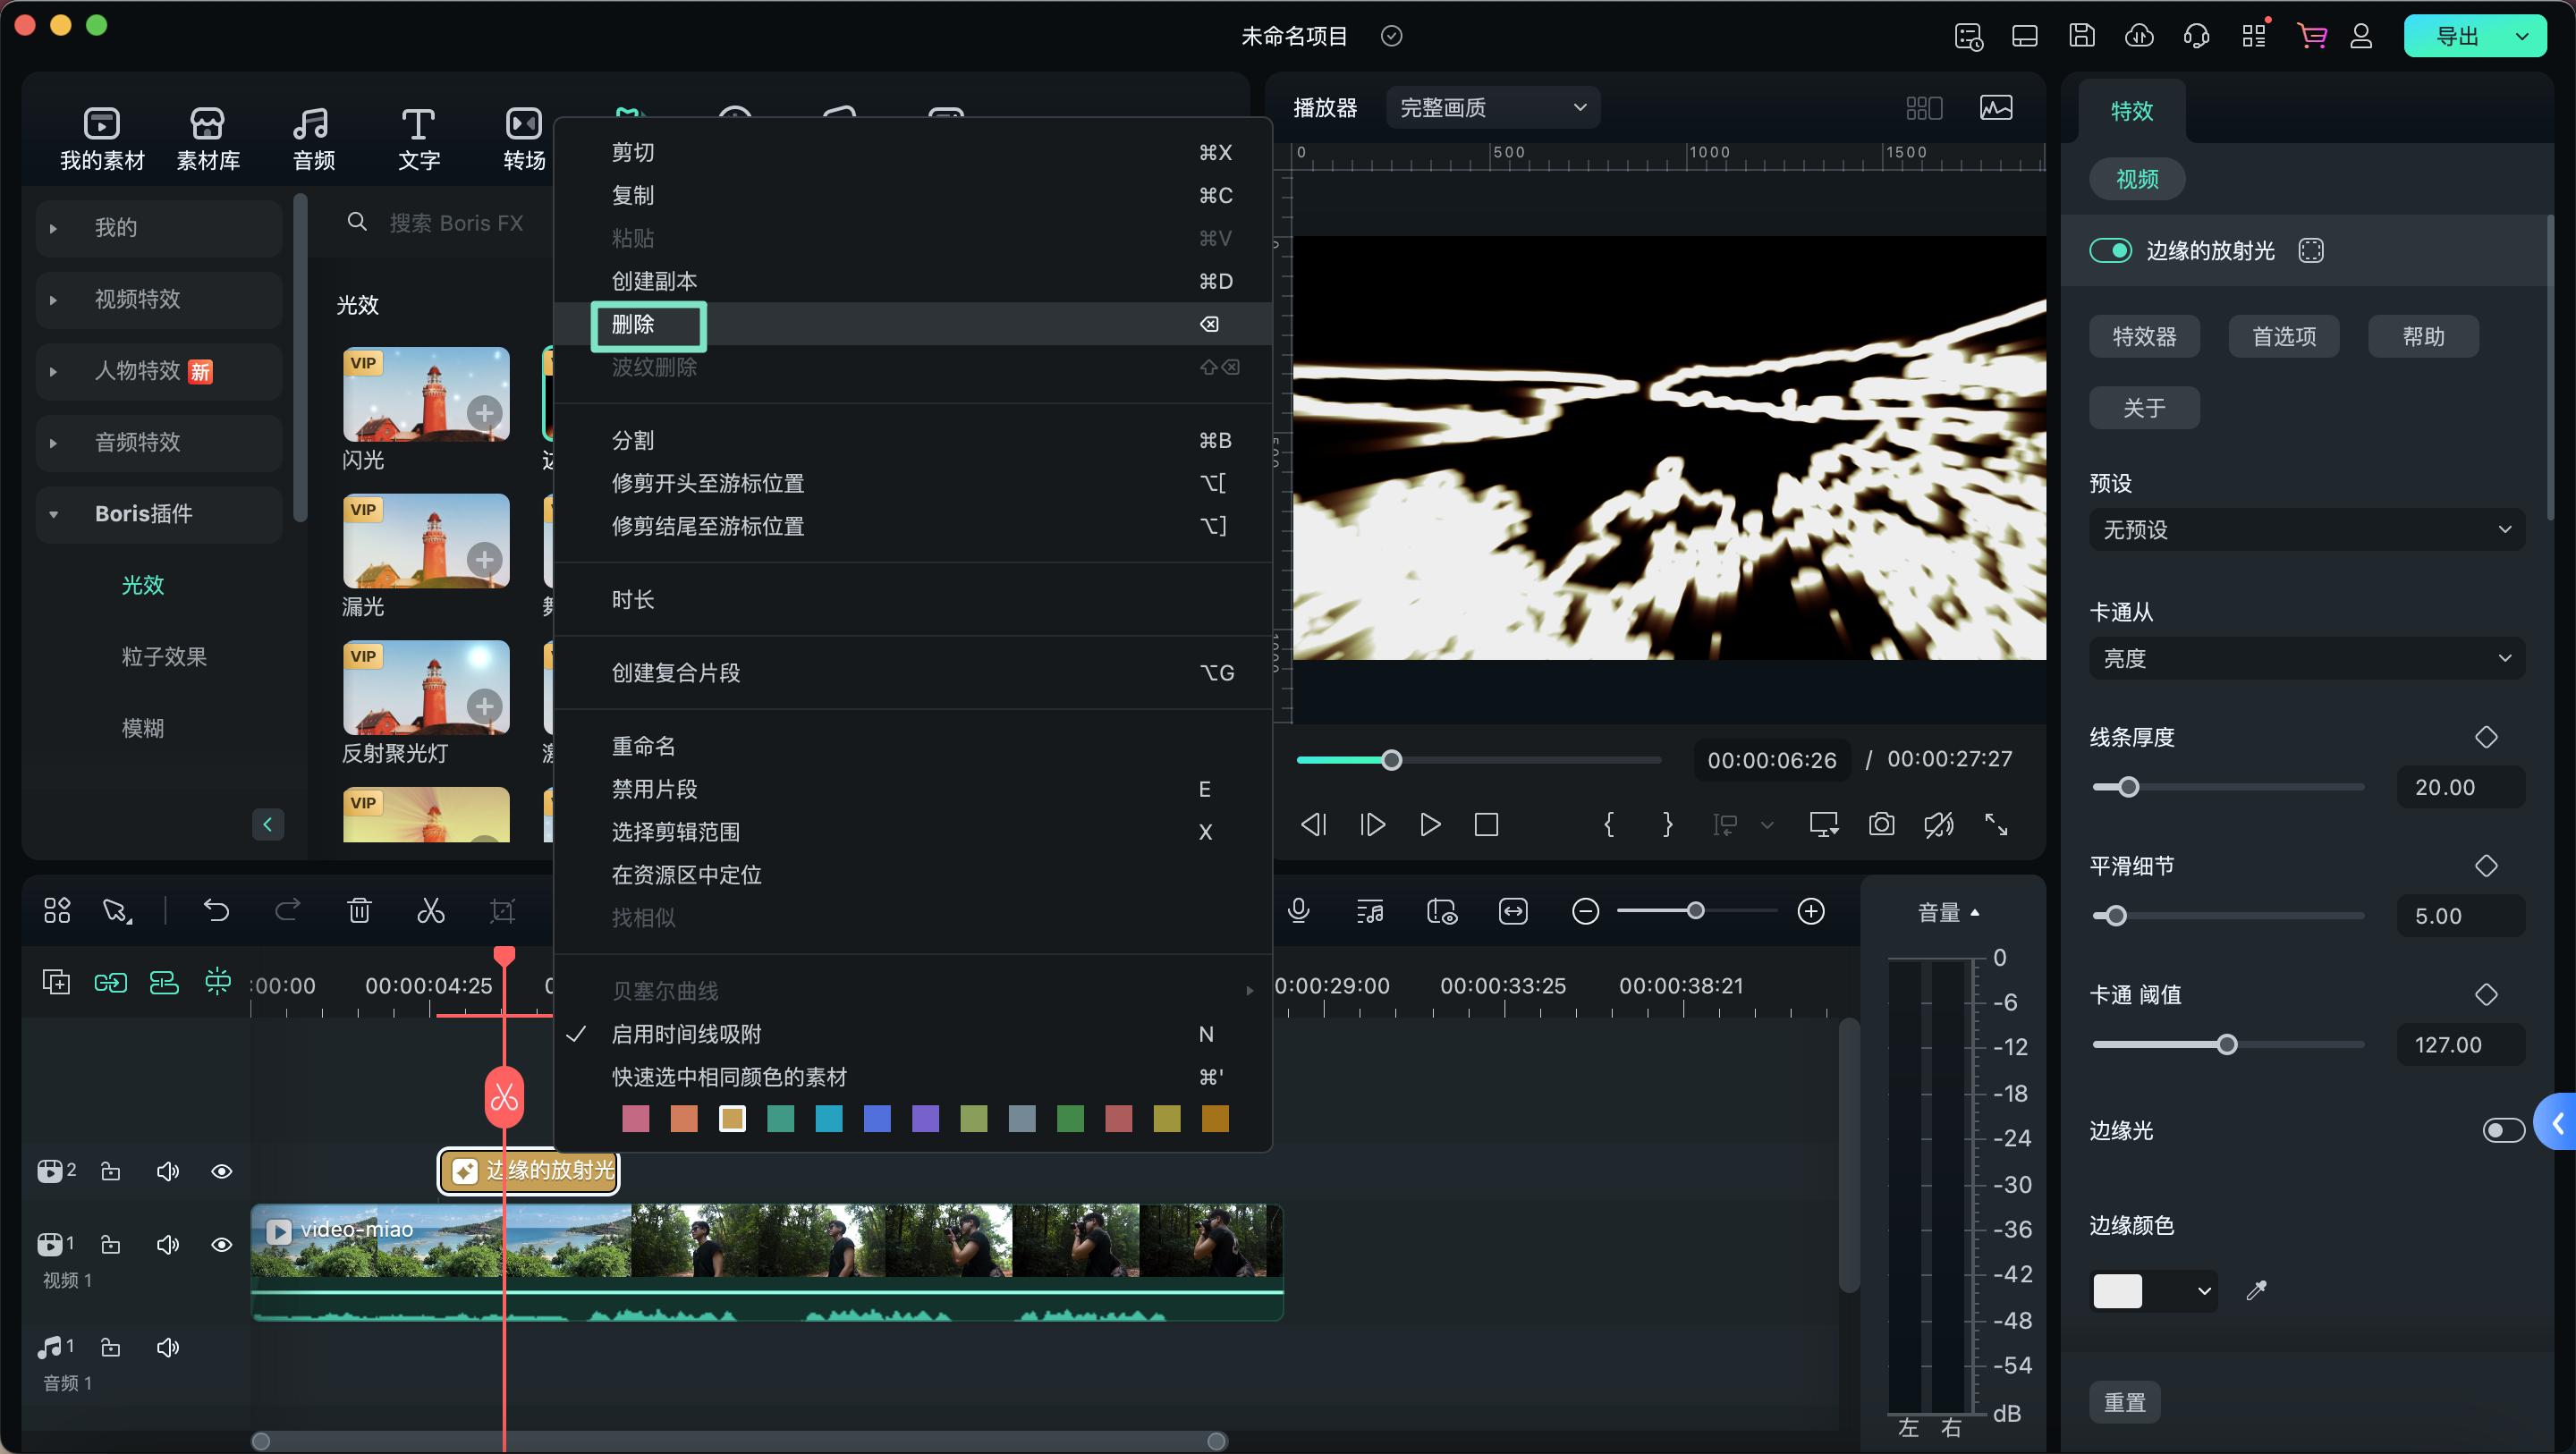Pick the blue color swatch in context menu
Viewport: 2576px width, 1454px height.
click(x=877, y=1118)
